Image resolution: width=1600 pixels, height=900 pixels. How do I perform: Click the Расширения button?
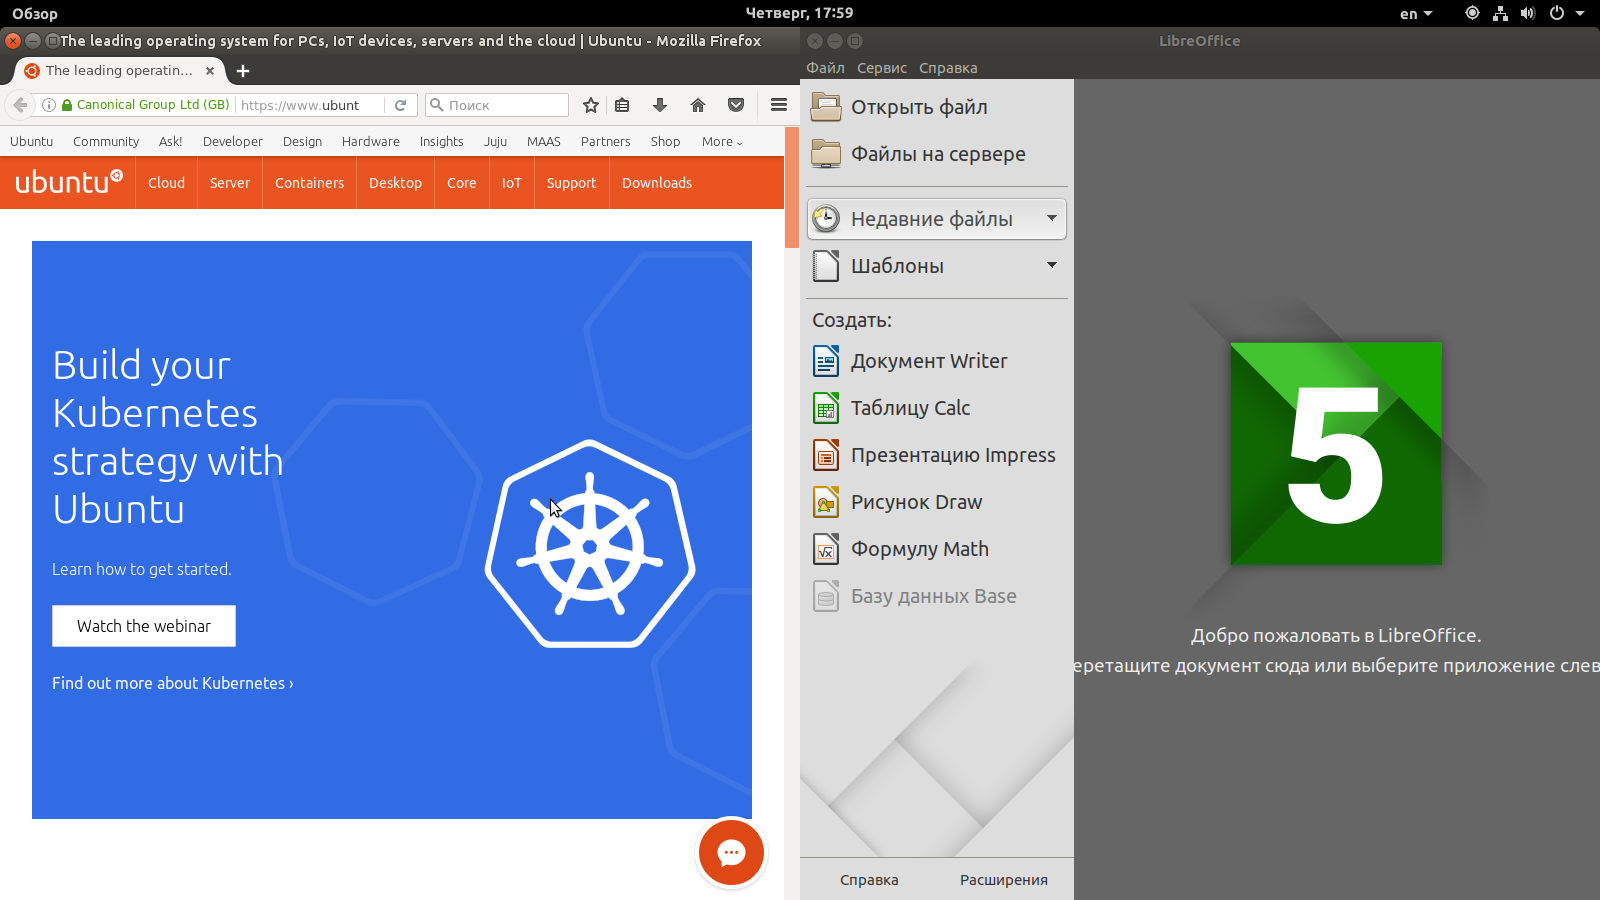coord(1004,880)
